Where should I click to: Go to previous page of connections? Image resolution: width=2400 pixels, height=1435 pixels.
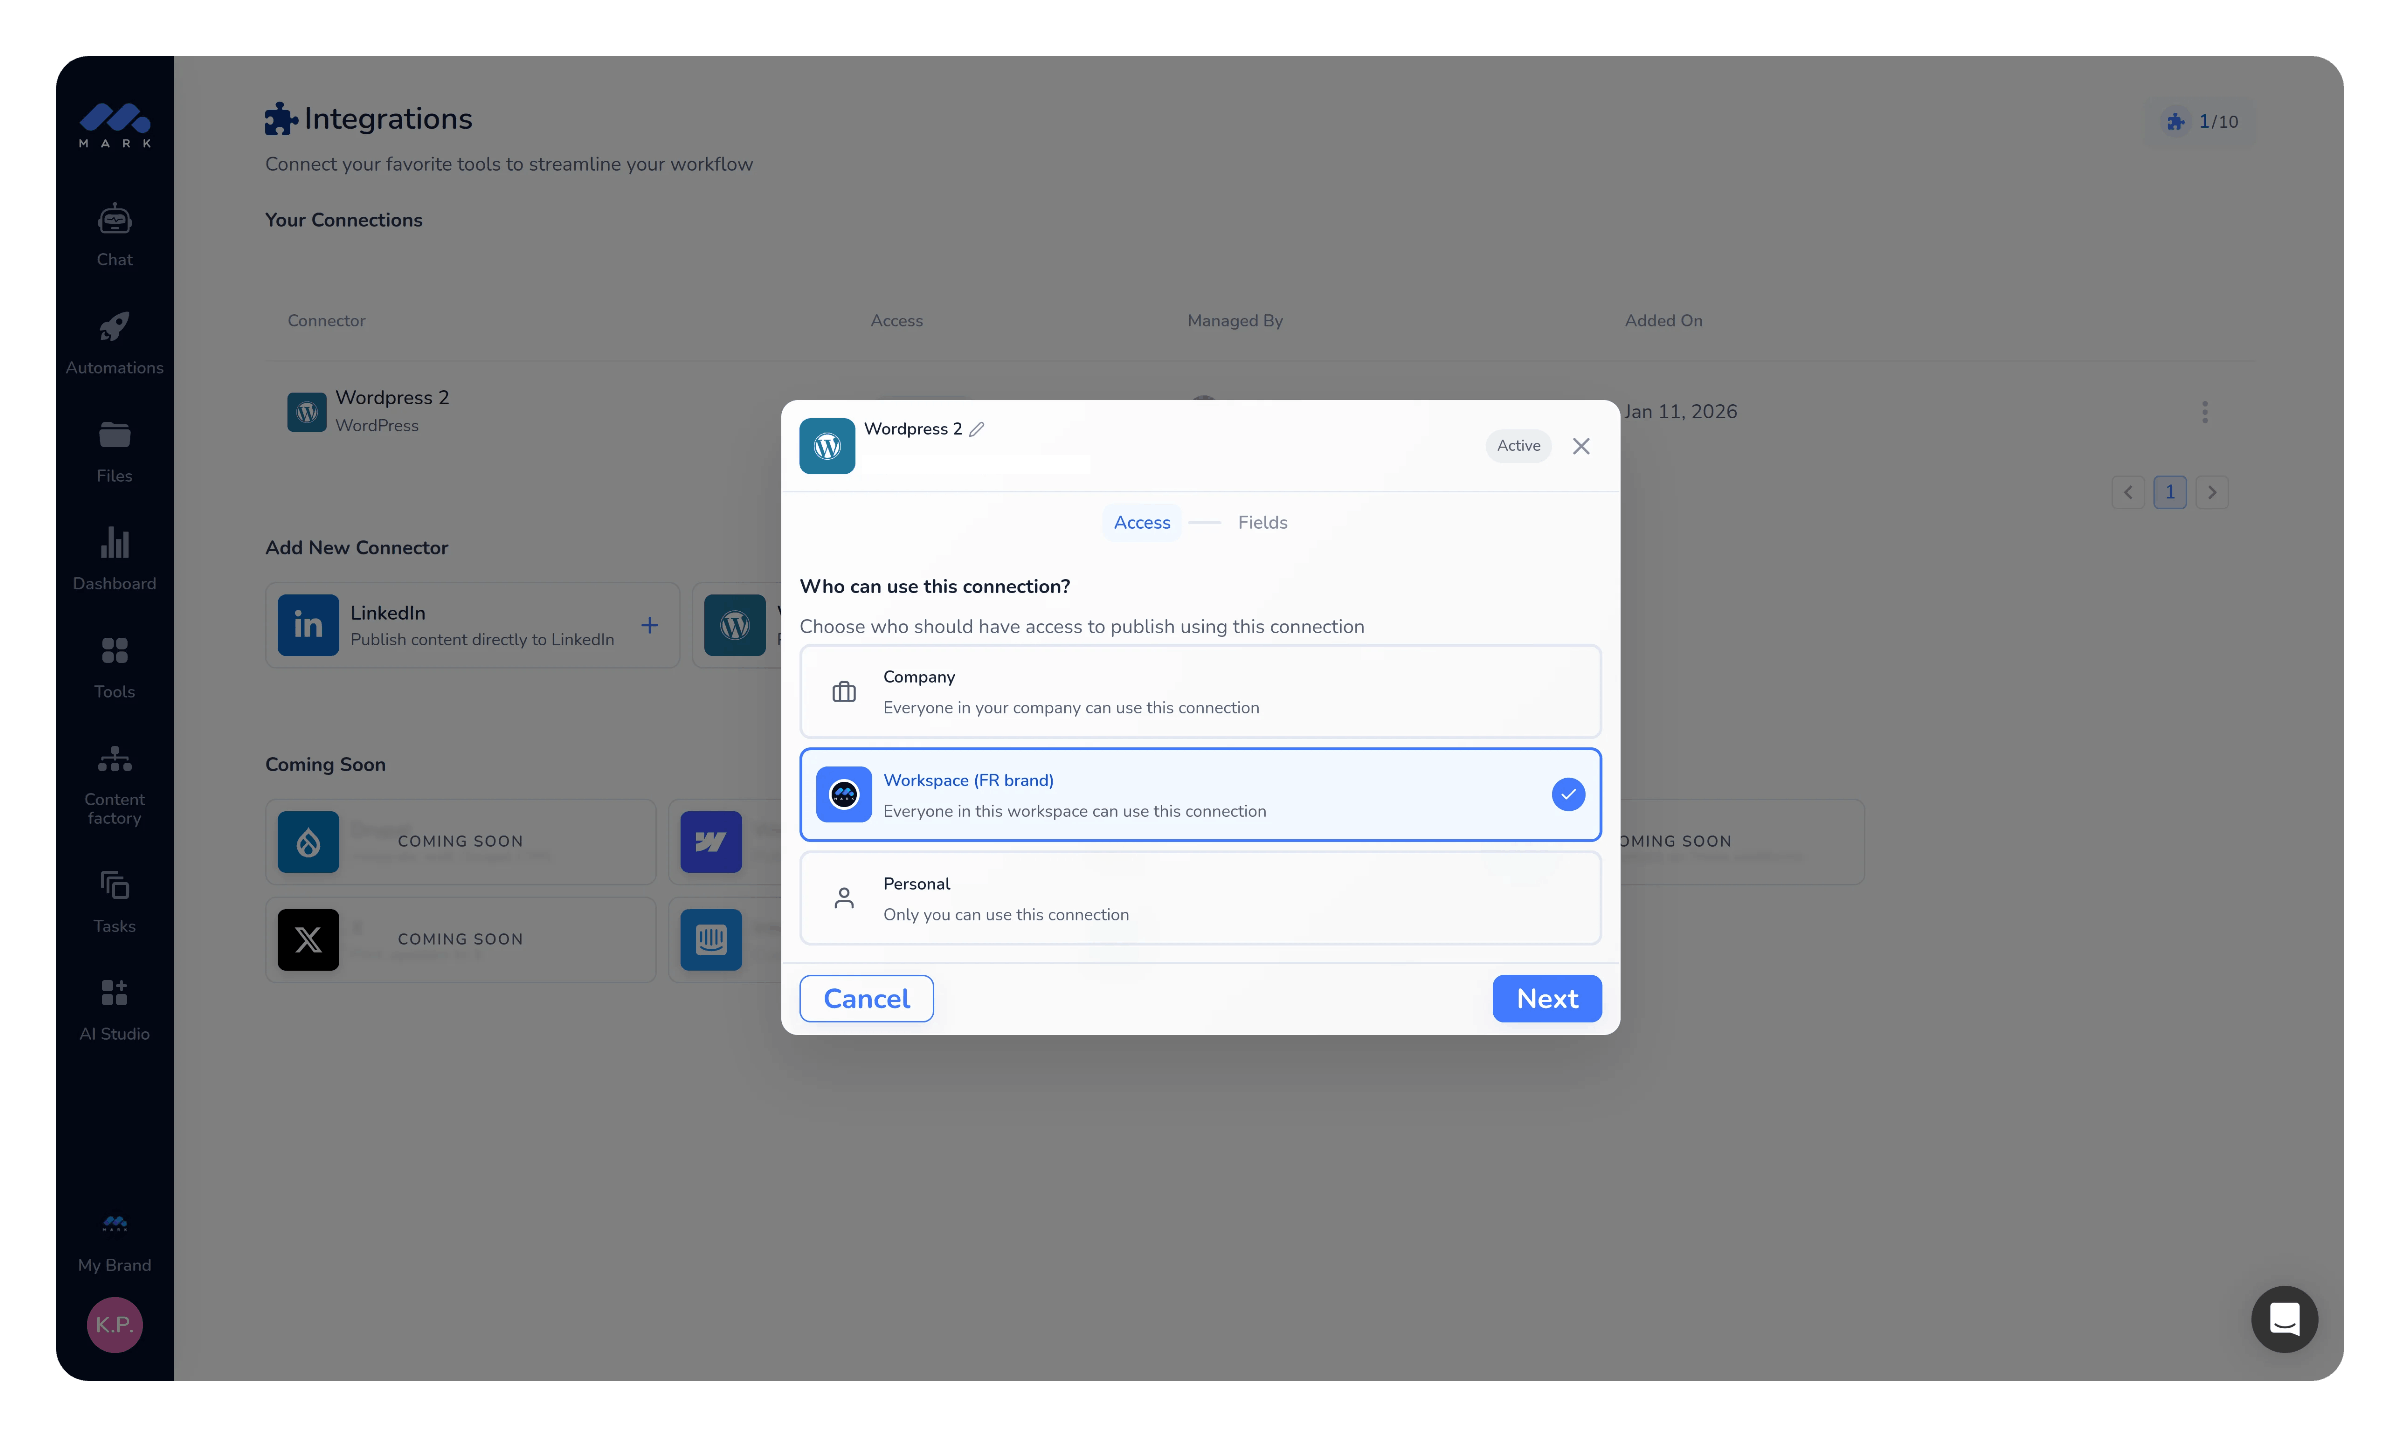click(x=2128, y=492)
